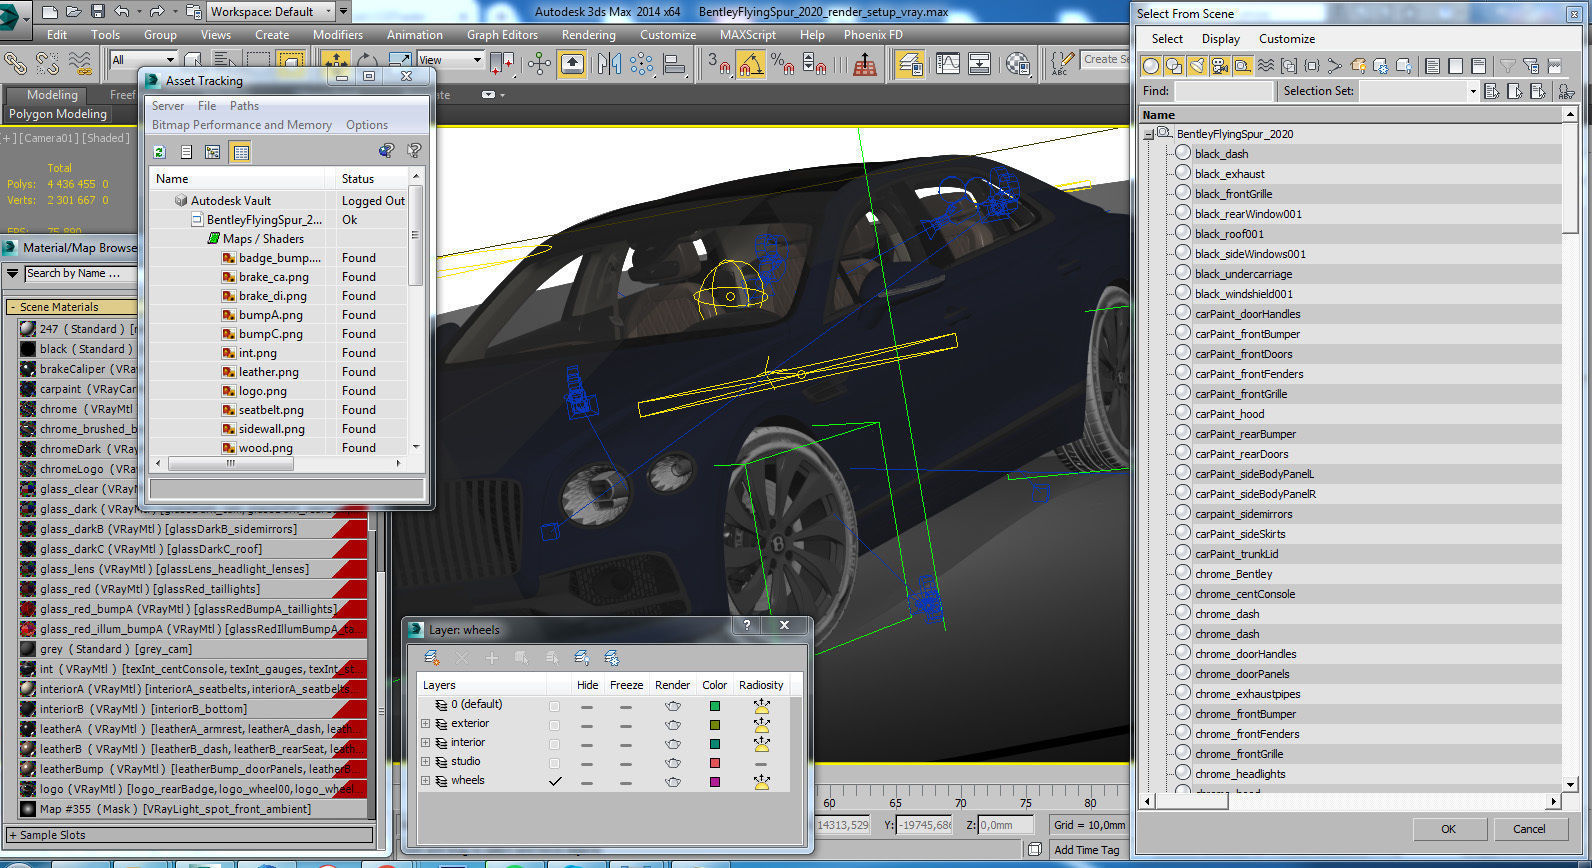
Task: Click Cancel in Select From Scene dialog
Action: point(1528,829)
